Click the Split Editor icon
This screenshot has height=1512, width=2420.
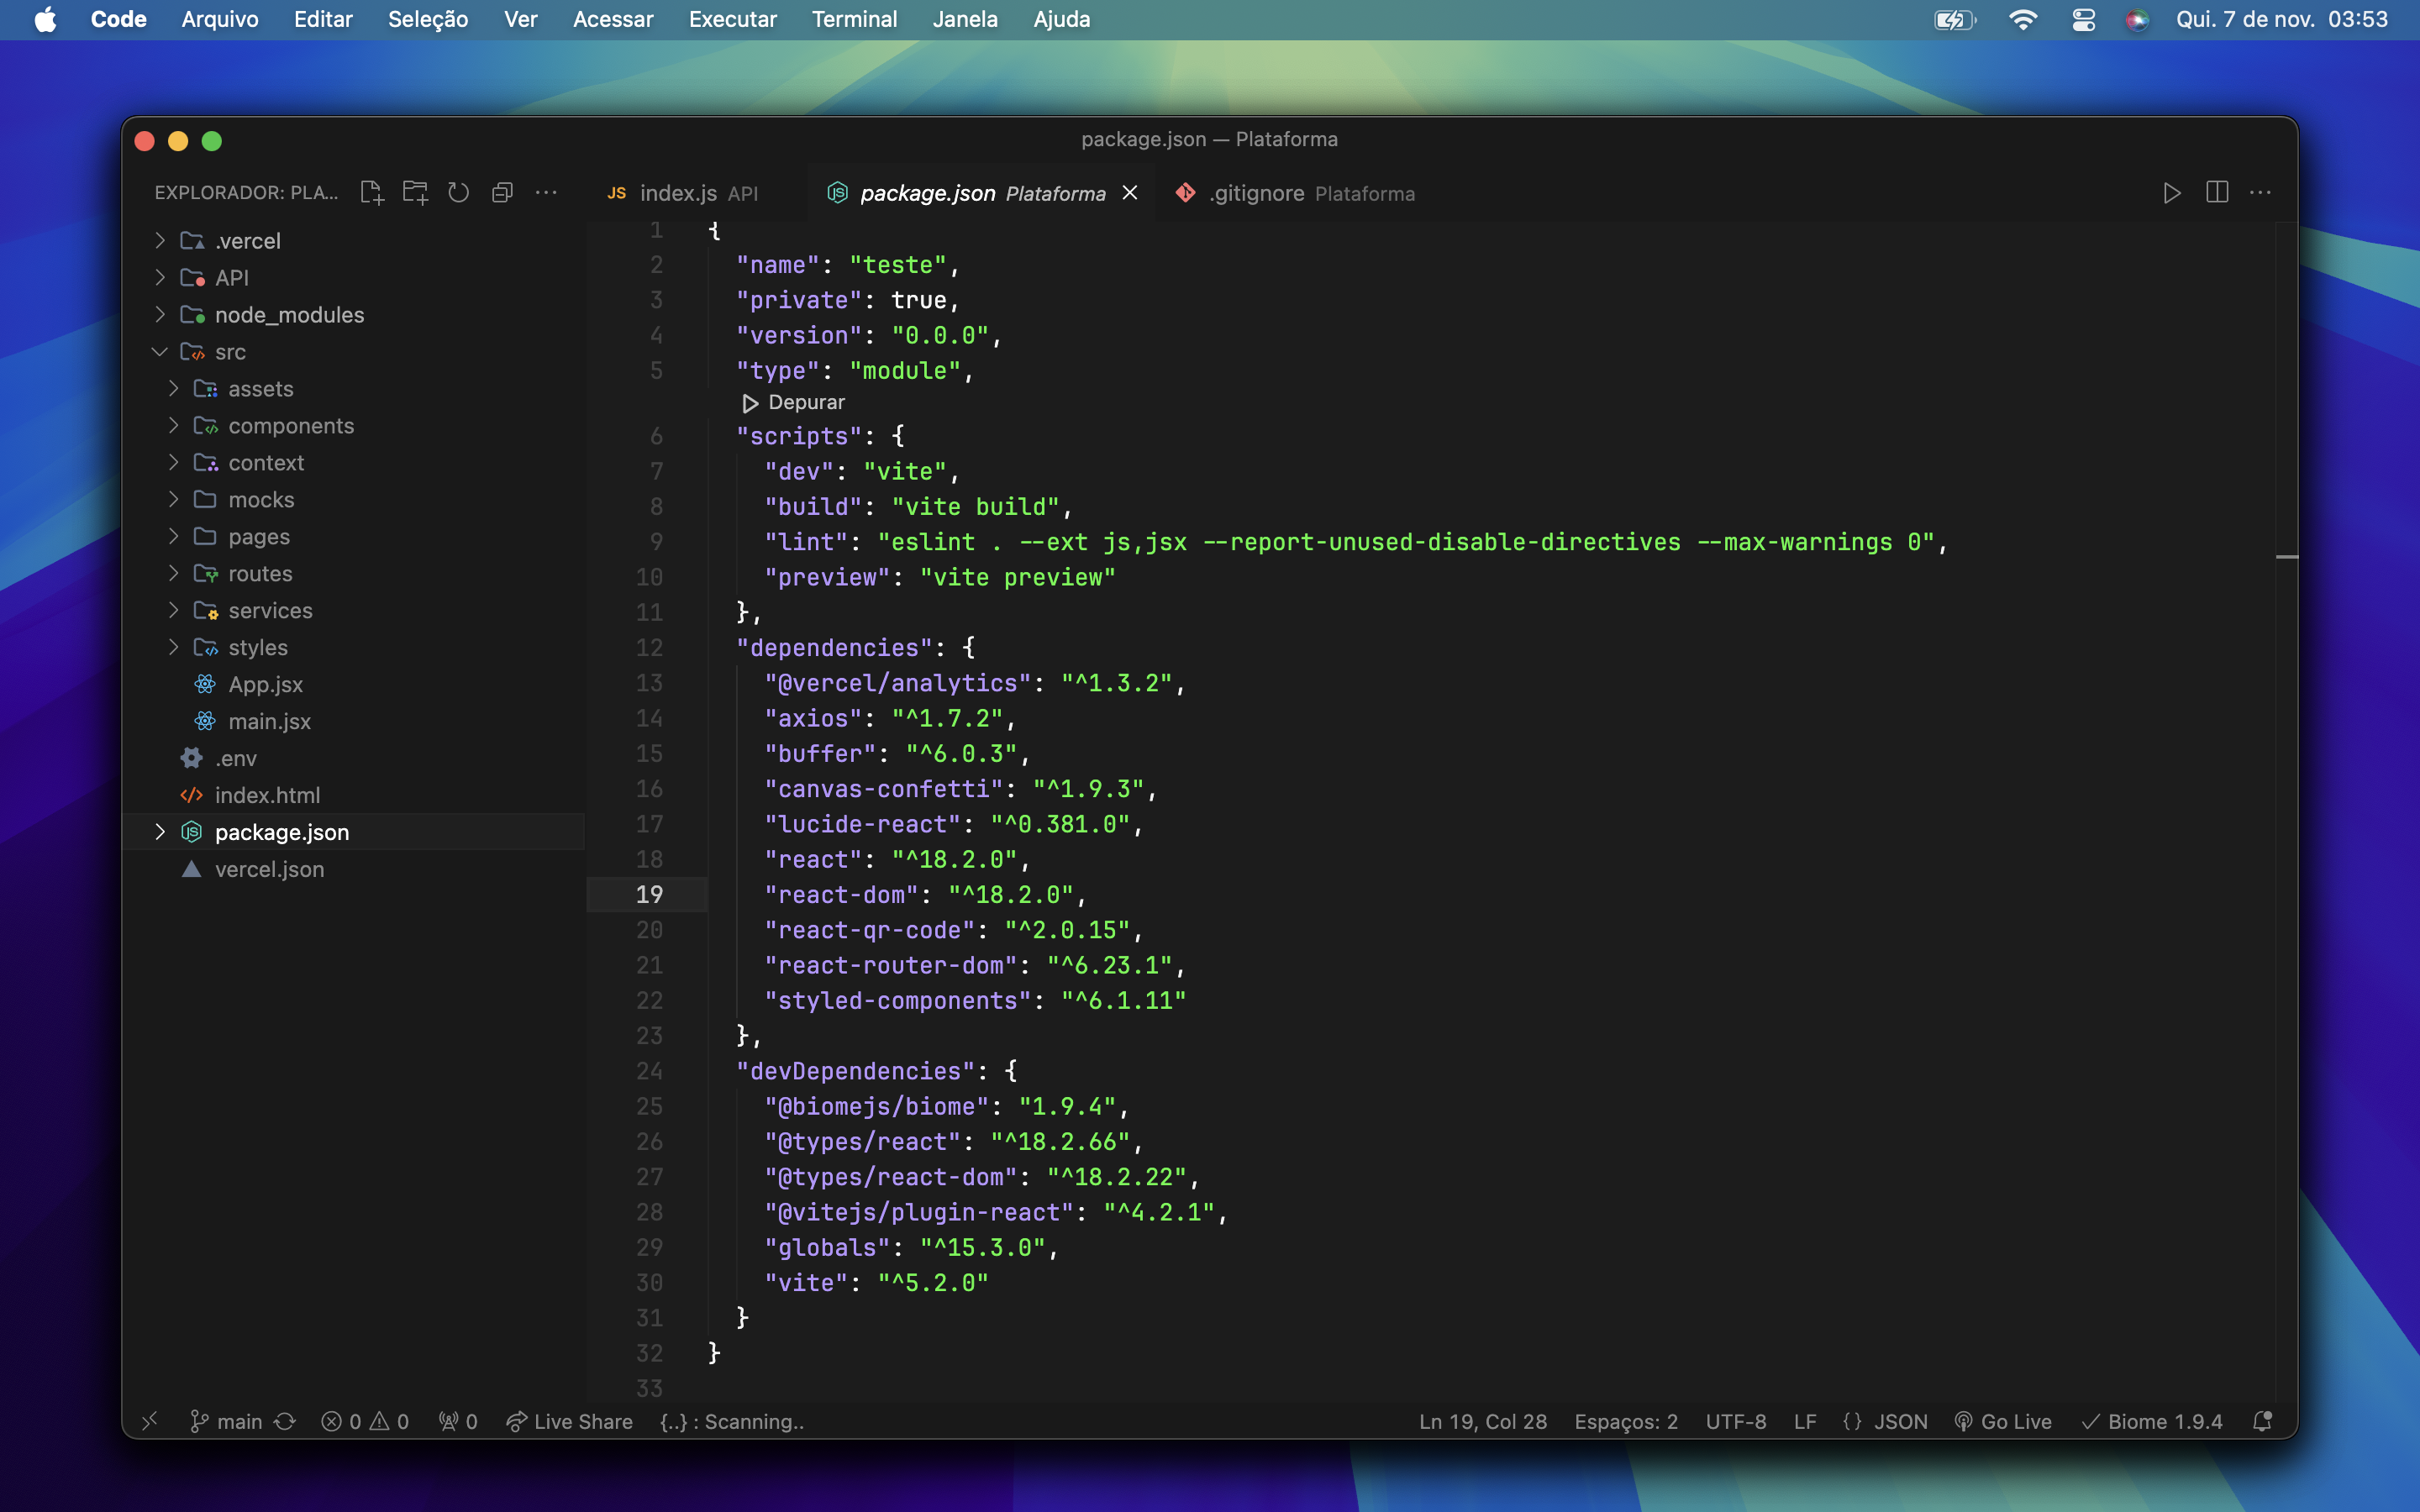coord(2216,193)
